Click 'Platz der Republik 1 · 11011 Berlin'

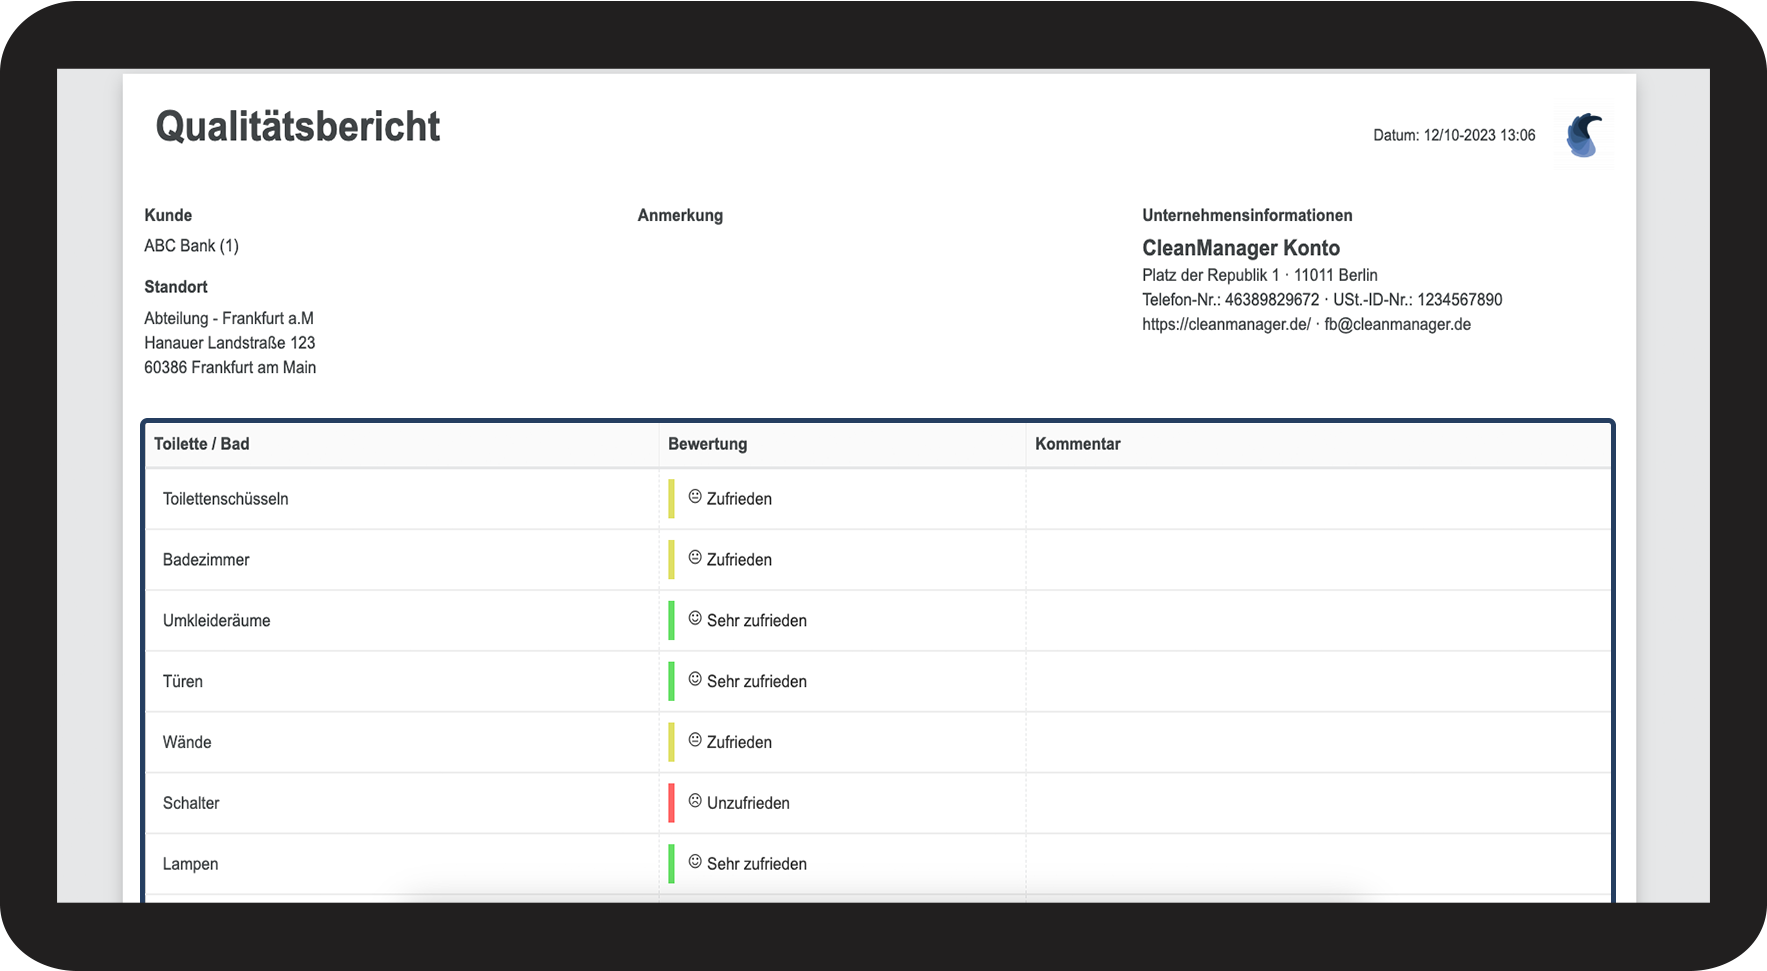[x=1260, y=275]
